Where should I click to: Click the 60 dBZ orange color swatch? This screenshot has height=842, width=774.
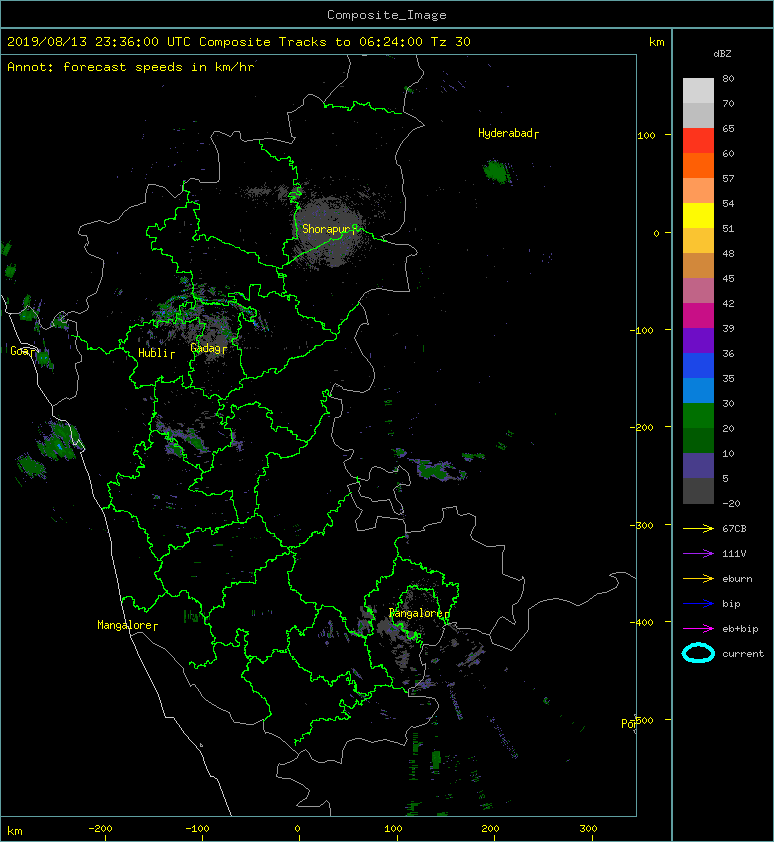tap(698, 166)
